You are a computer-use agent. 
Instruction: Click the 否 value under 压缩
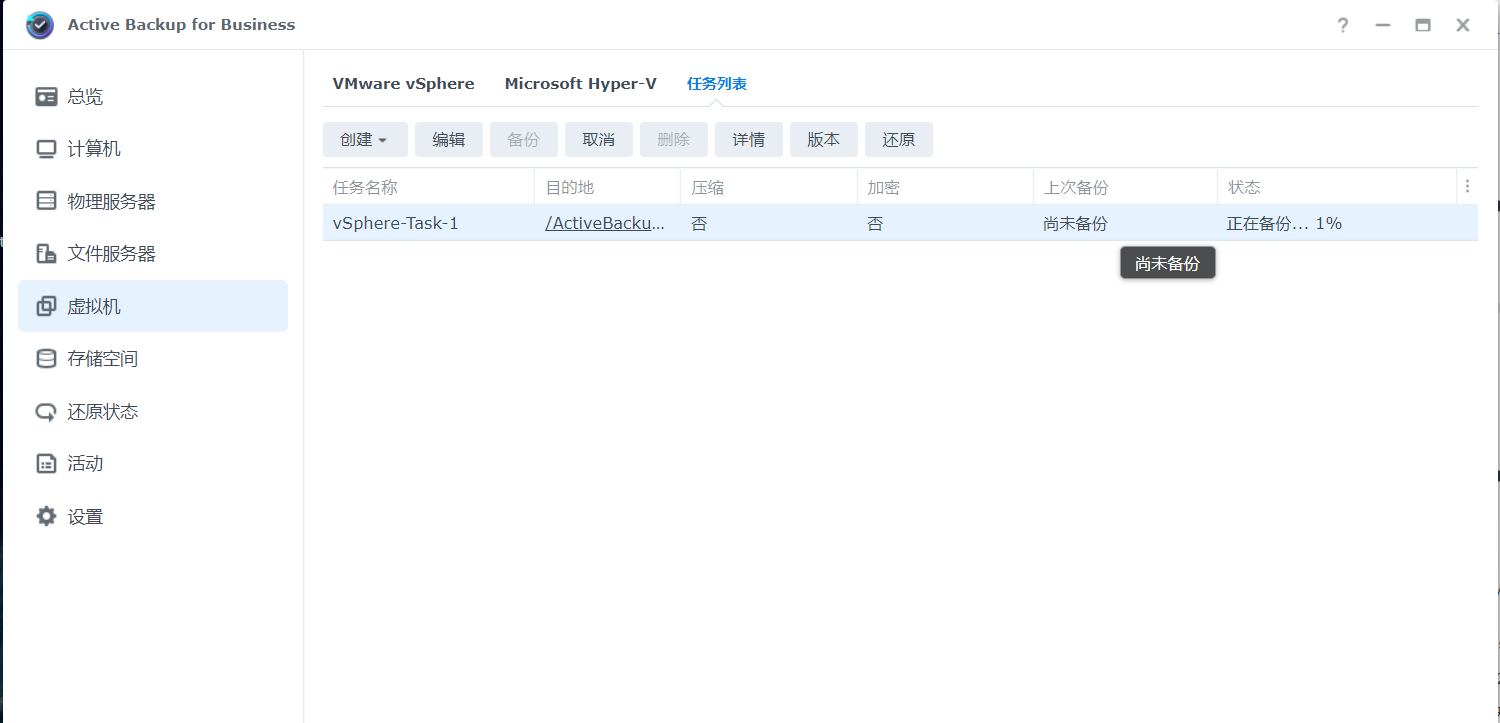(699, 224)
